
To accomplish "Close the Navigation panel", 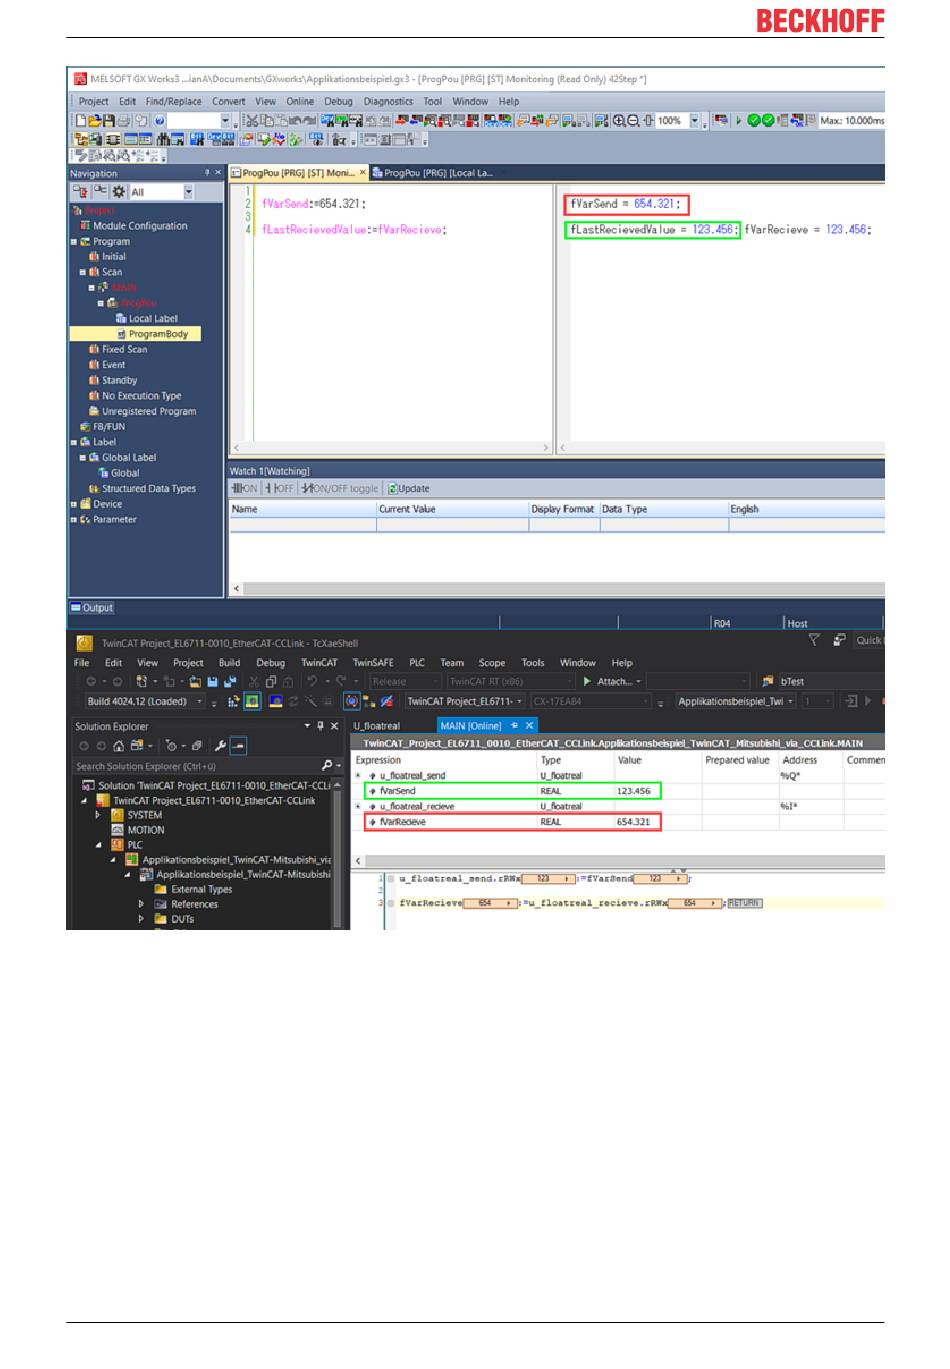I will (217, 173).
